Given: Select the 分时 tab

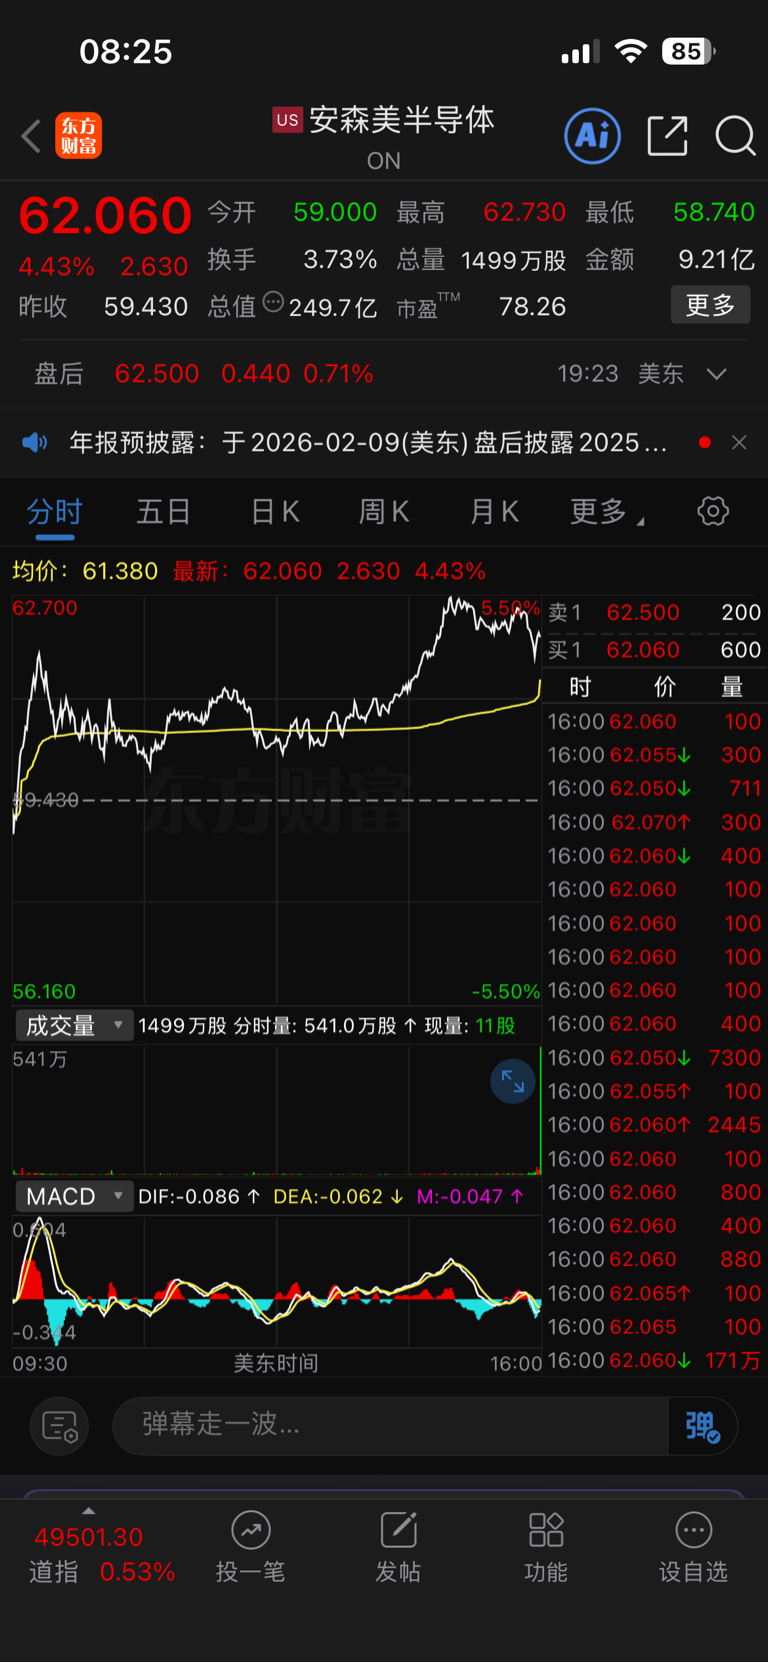Looking at the screenshot, I should tap(55, 512).
